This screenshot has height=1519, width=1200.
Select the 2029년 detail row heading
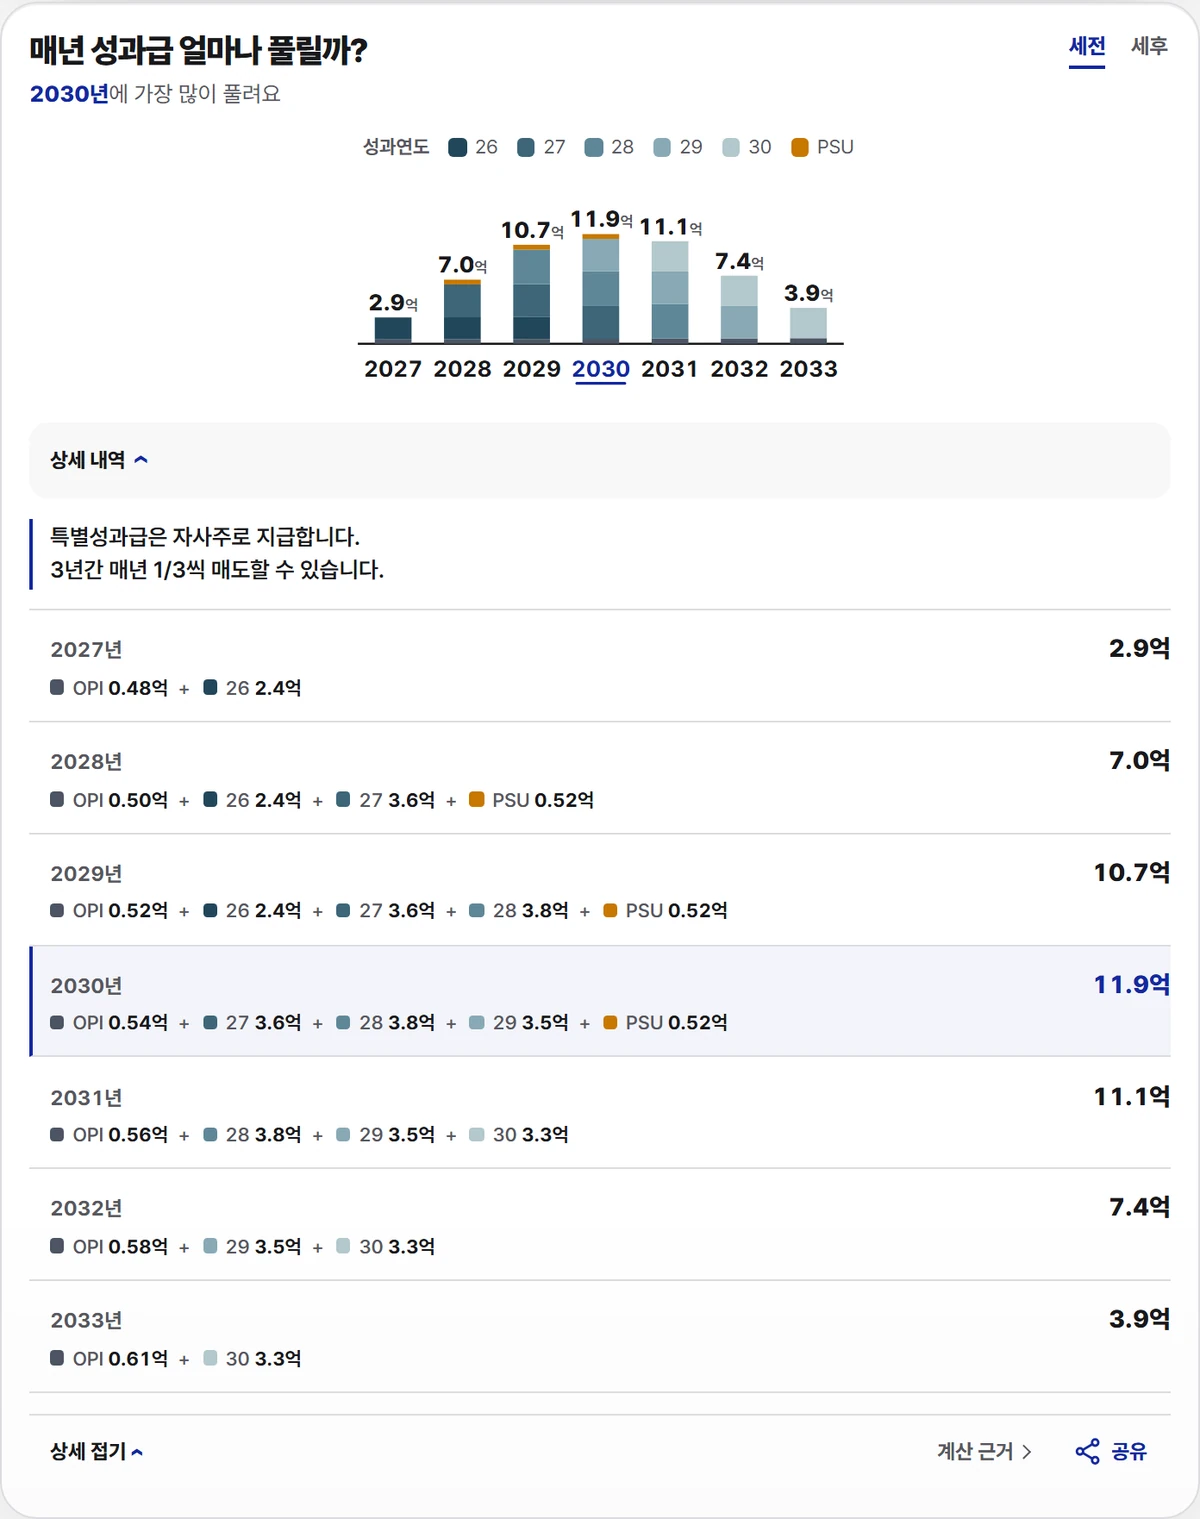coord(86,874)
